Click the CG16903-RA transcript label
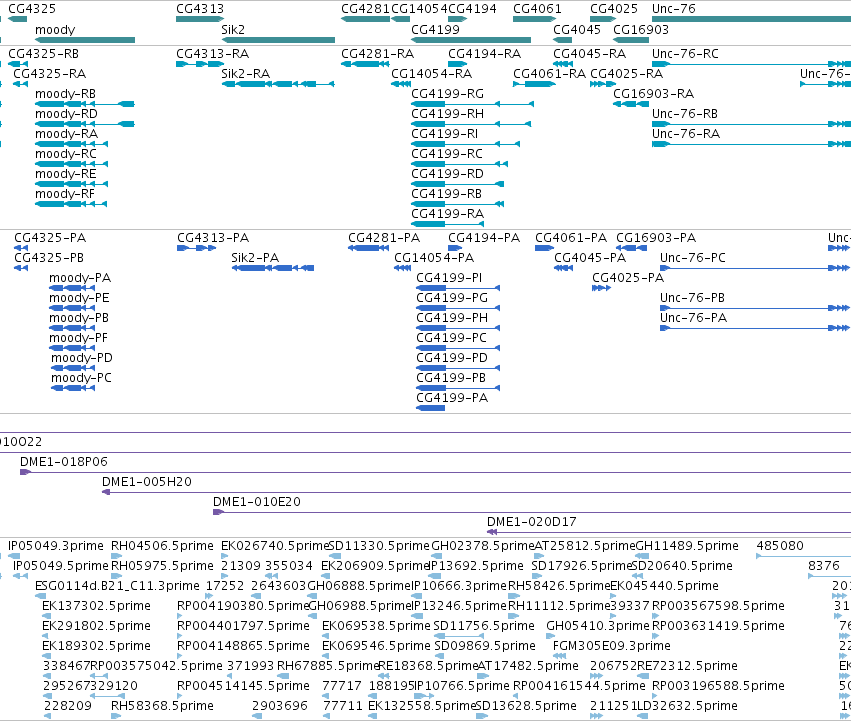 click(x=653, y=94)
